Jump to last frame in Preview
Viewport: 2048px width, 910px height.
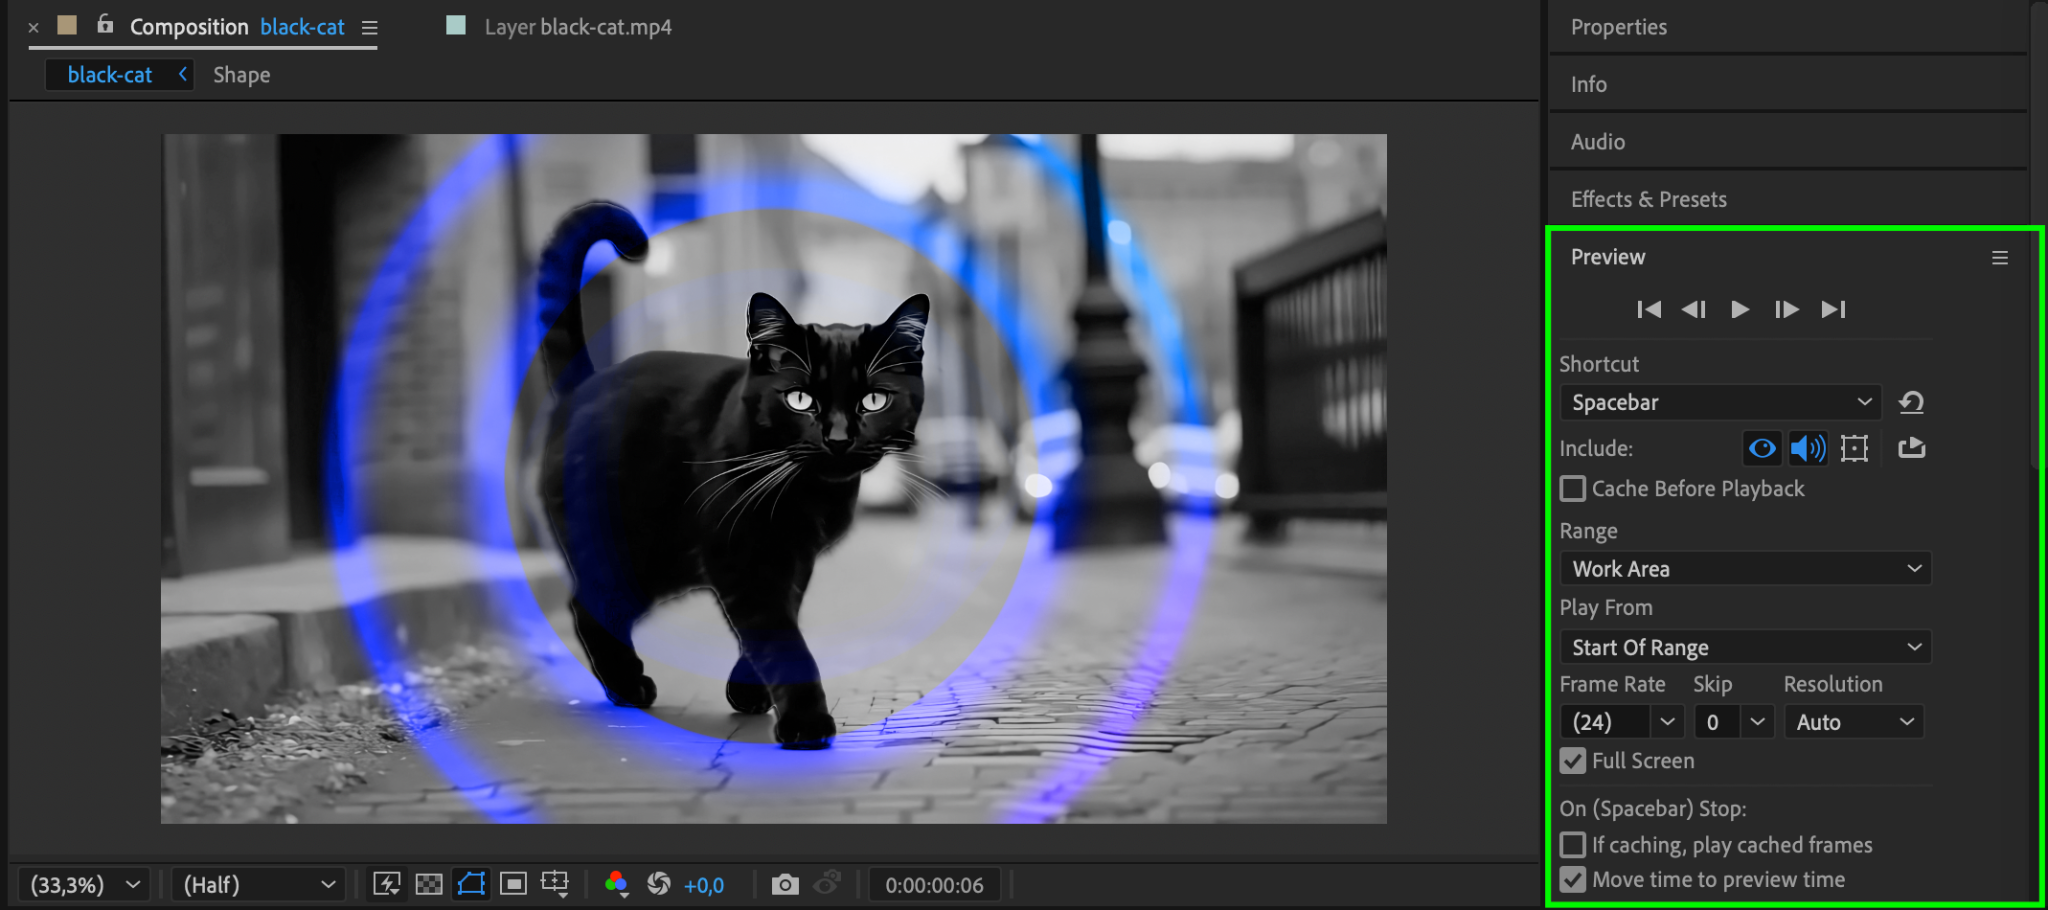tap(1833, 309)
